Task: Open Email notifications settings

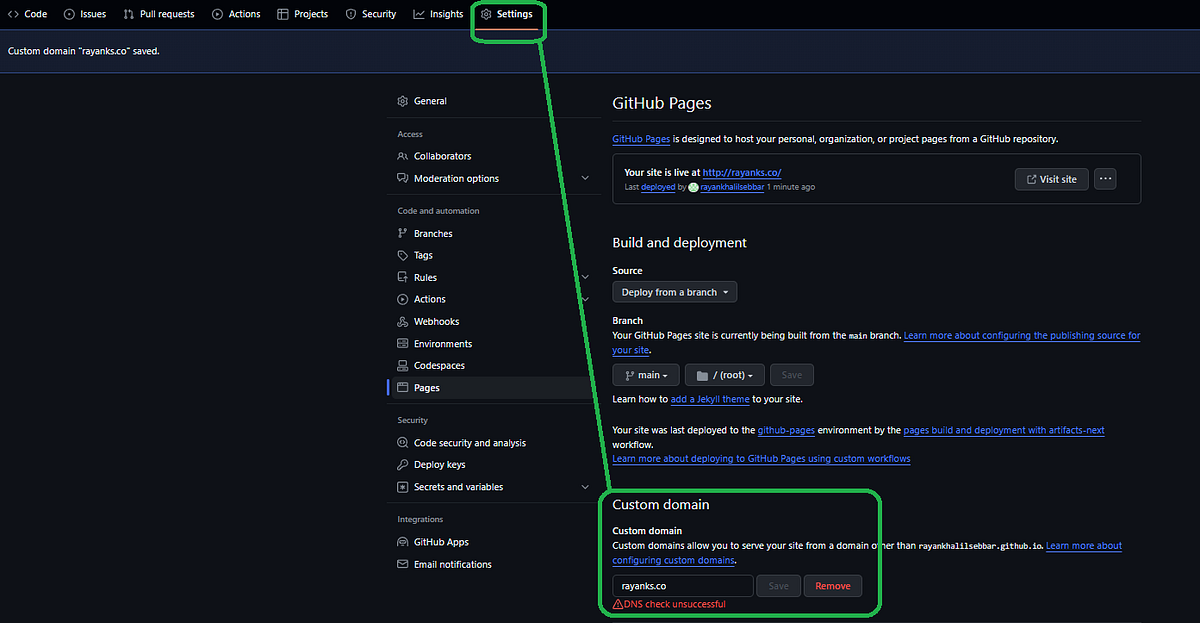Action: pos(452,564)
